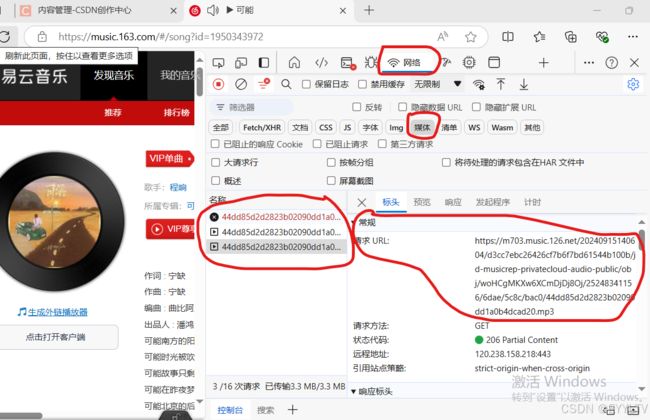The height and width of the screenshot is (420, 650).
Task: Switch to the 响应 tab
Action: (453, 202)
